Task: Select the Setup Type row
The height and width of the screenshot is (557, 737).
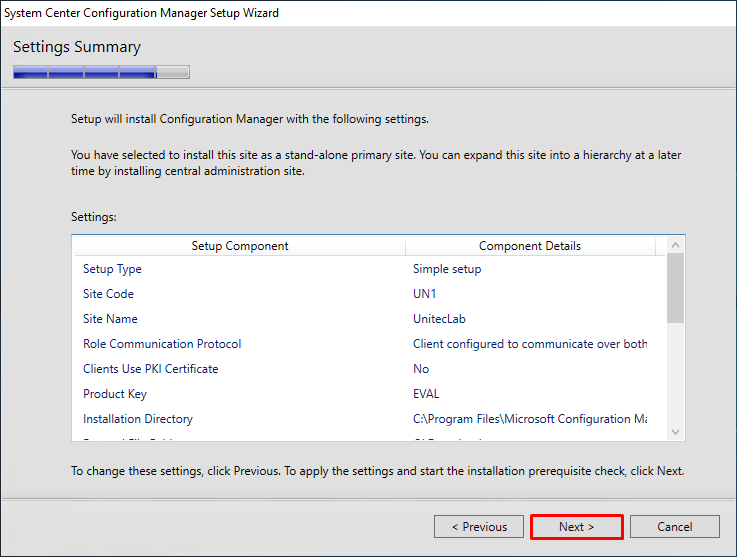Action: tap(369, 269)
